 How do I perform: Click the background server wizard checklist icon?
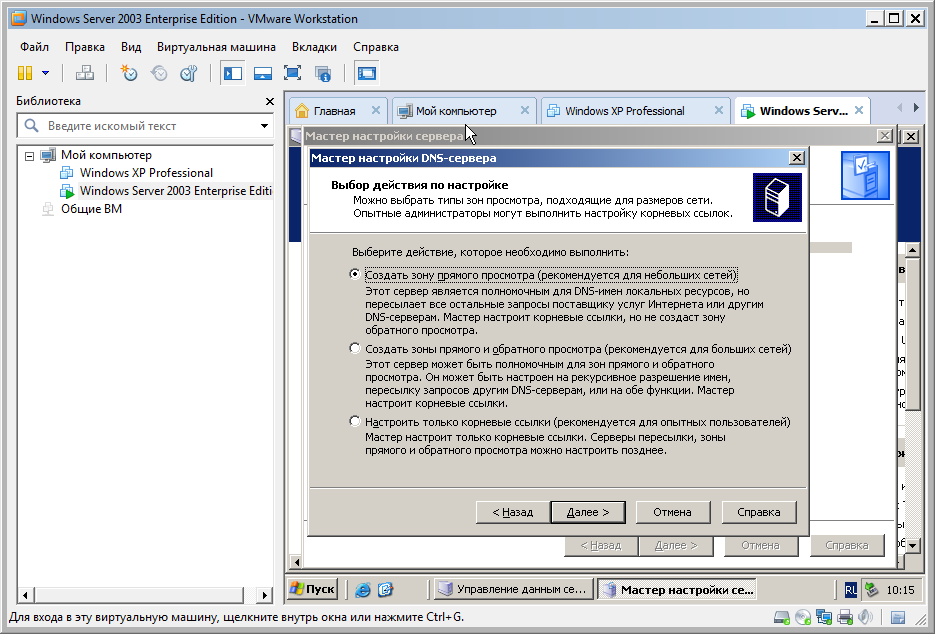pyautogui.click(x=865, y=175)
